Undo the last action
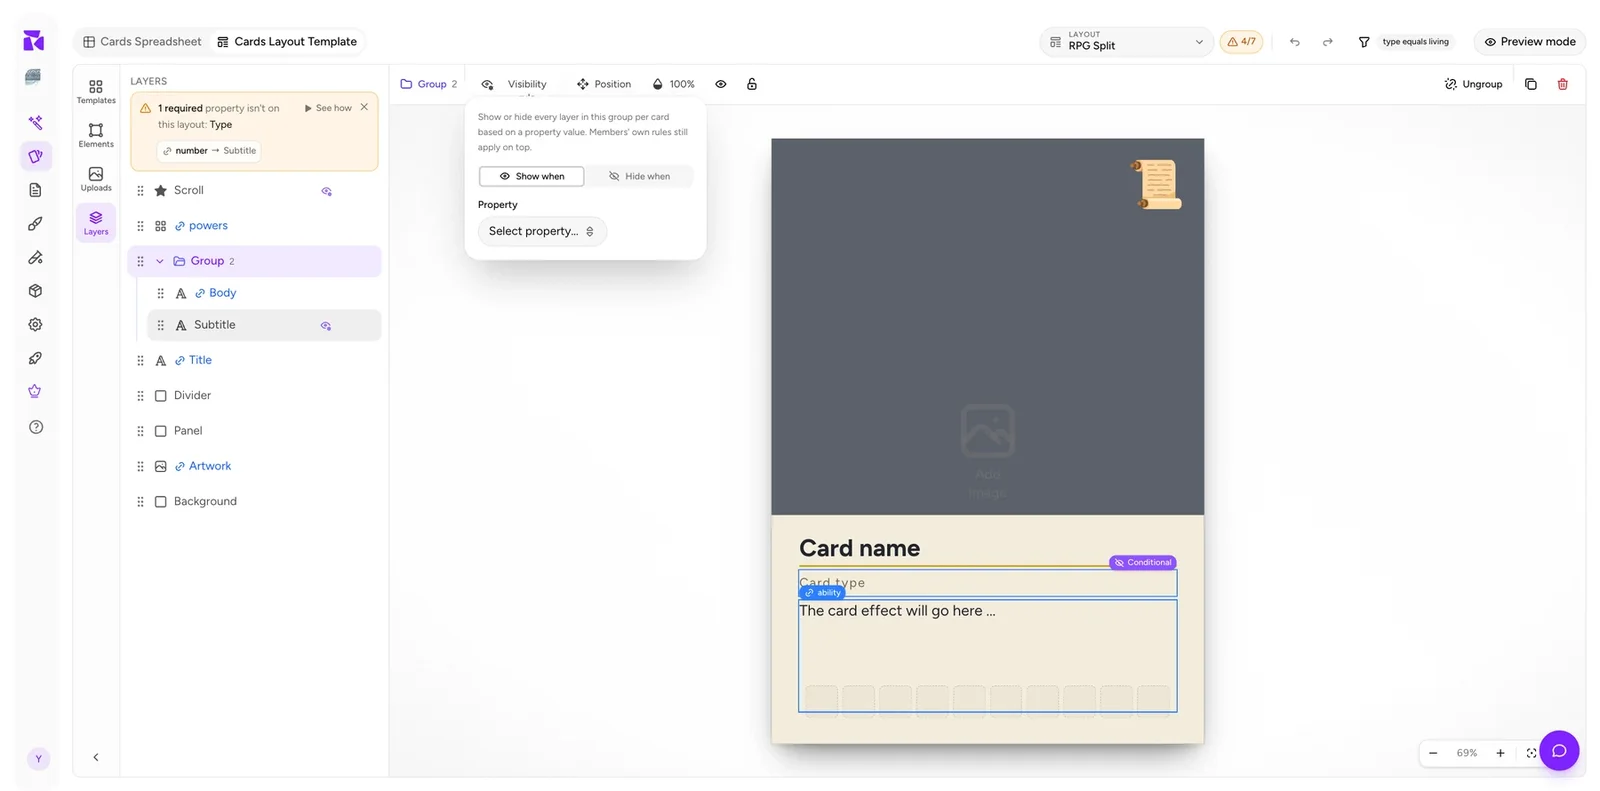This screenshot has height=791, width=1600. (1294, 42)
